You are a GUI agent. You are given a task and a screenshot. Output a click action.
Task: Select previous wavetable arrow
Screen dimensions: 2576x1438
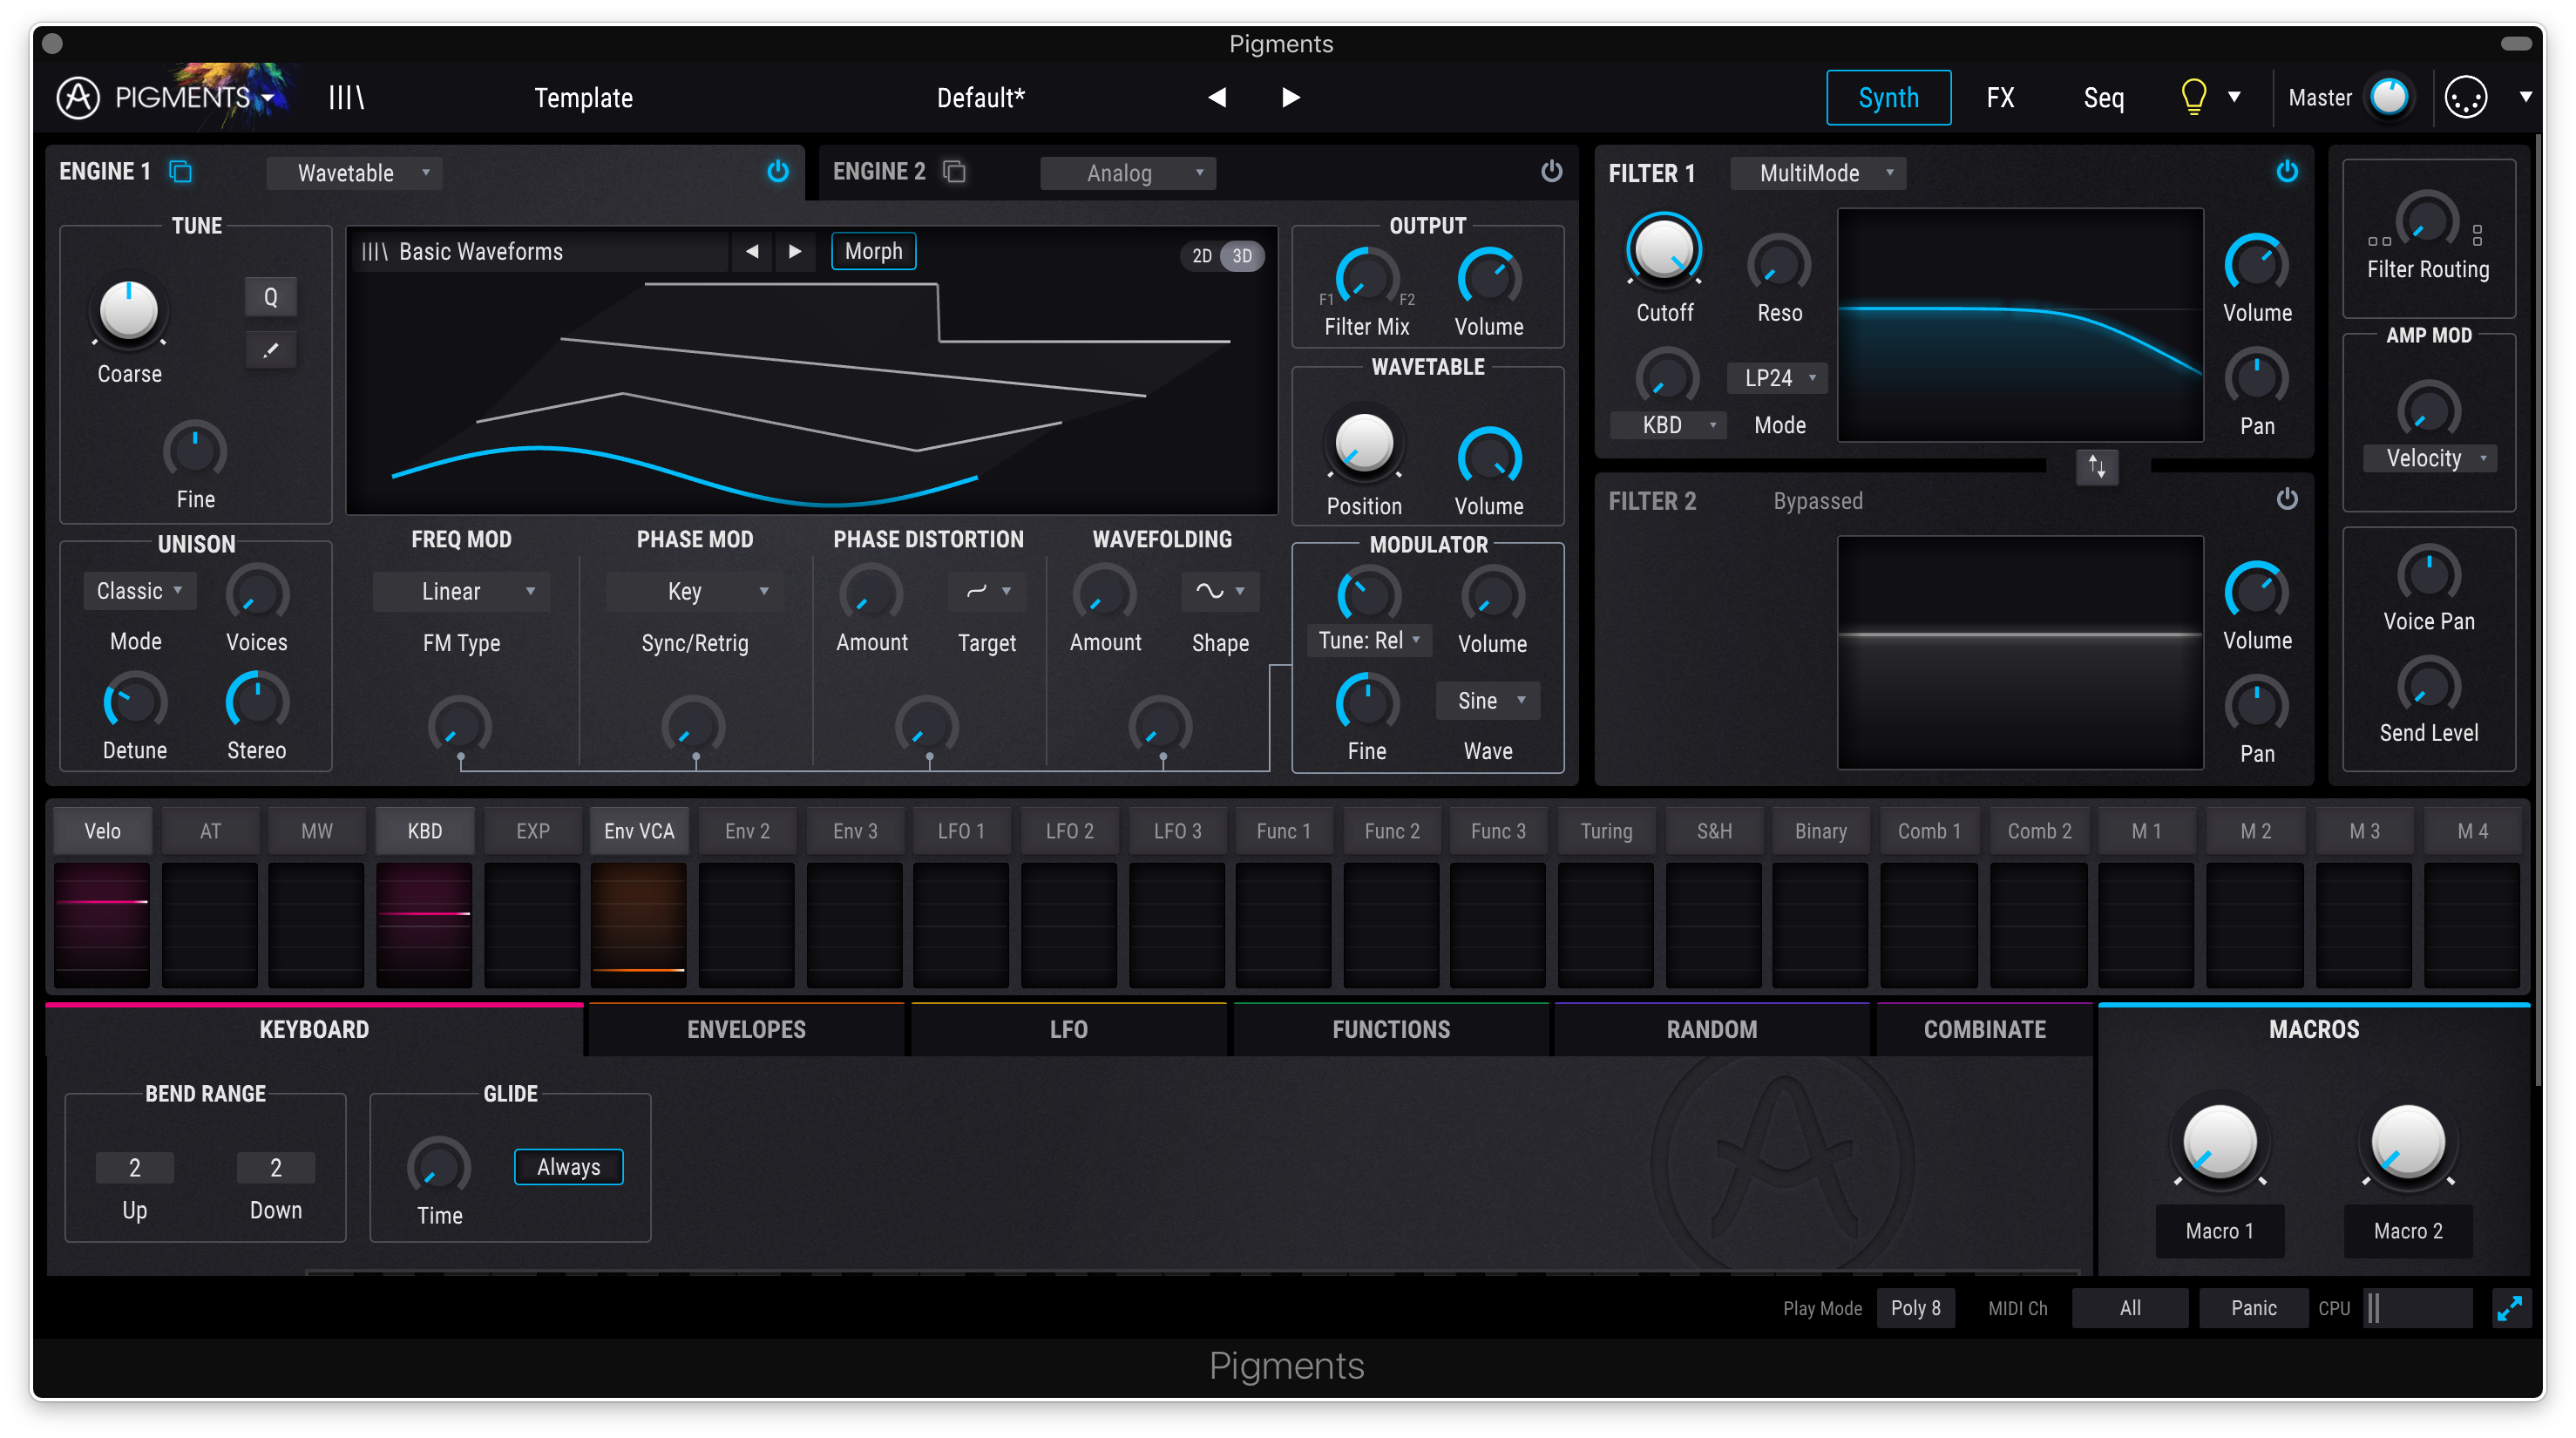752,251
